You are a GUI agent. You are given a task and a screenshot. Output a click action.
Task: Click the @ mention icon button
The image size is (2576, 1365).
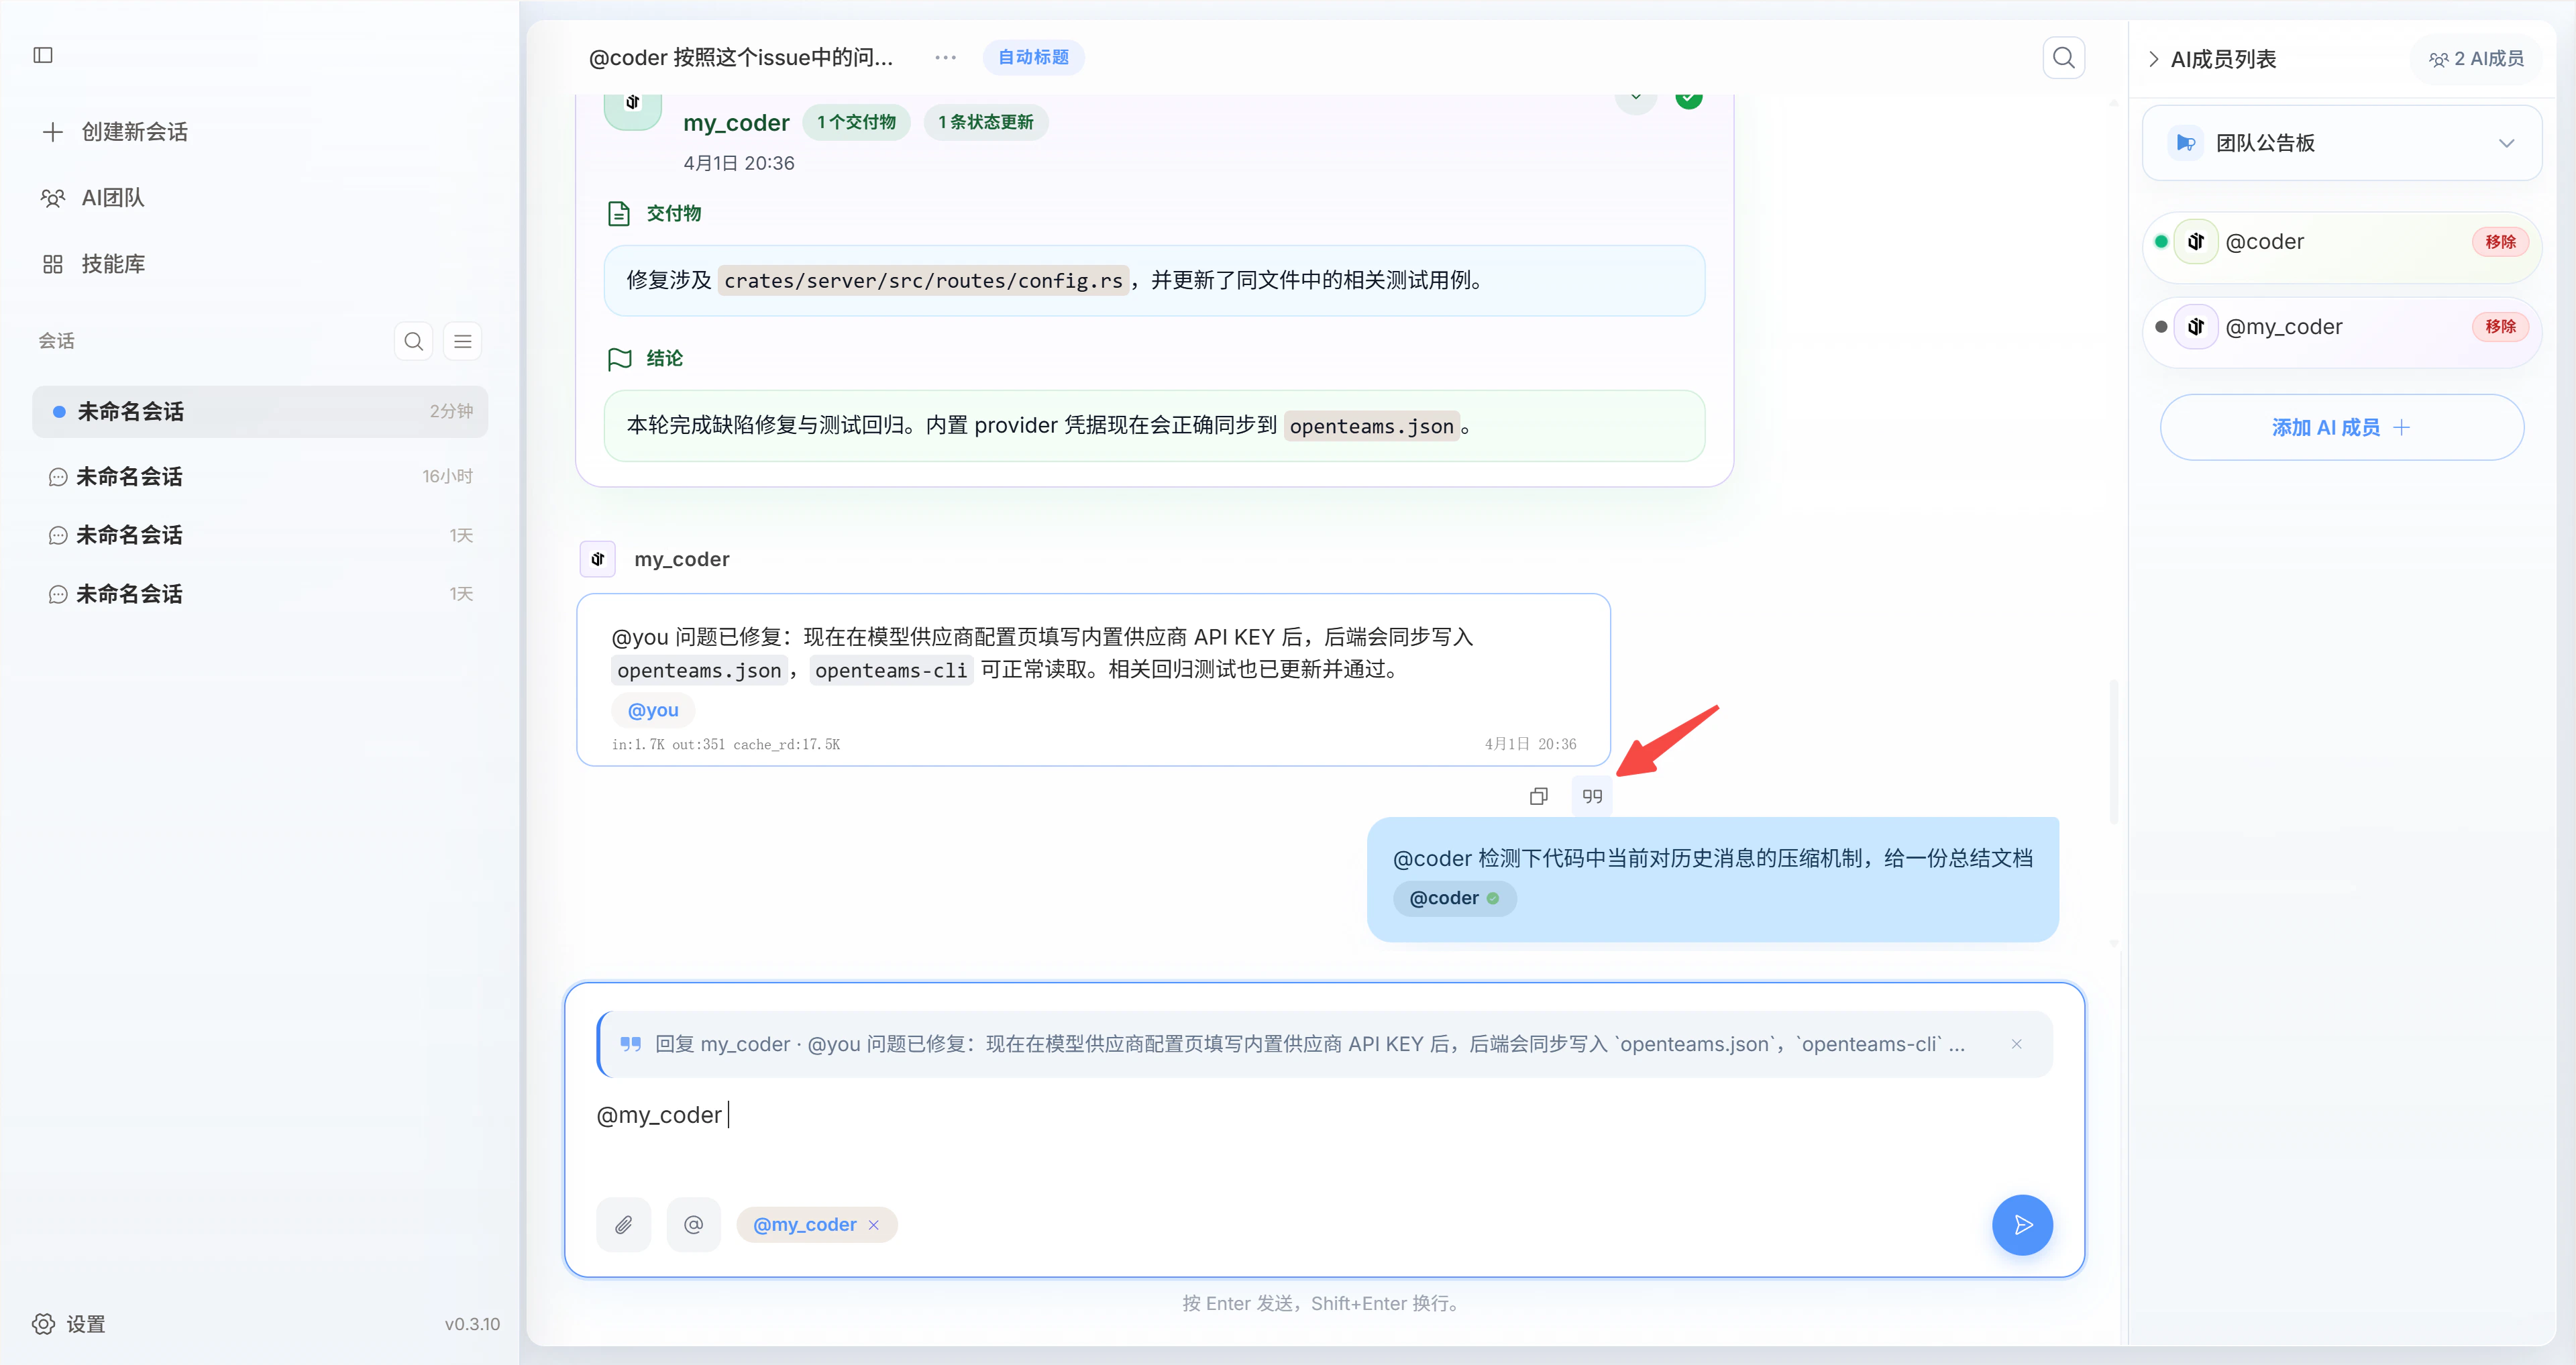tap(693, 1224)
